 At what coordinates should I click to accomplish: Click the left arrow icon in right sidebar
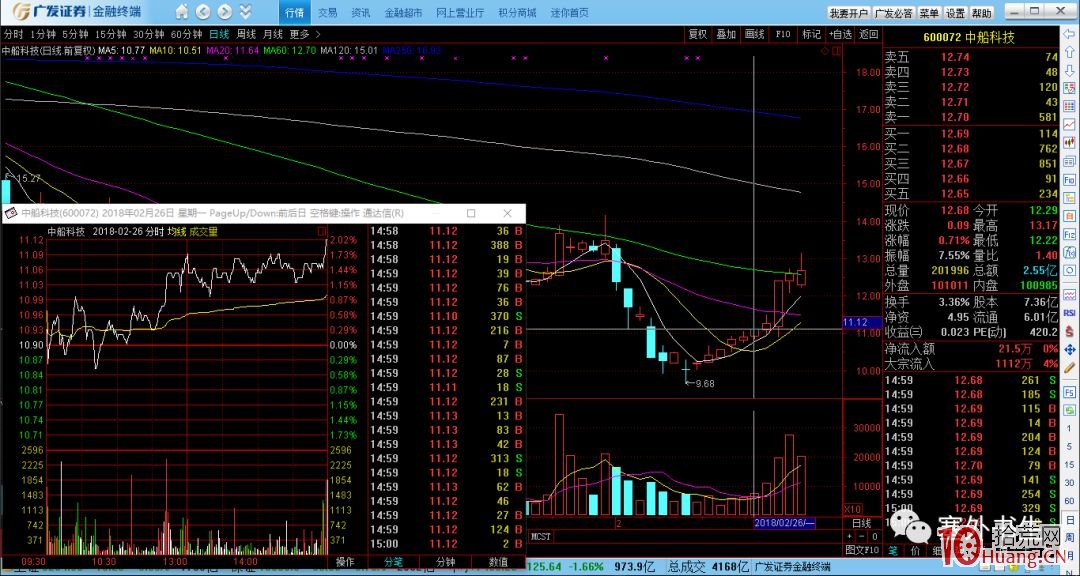[x=1070, y=33]
